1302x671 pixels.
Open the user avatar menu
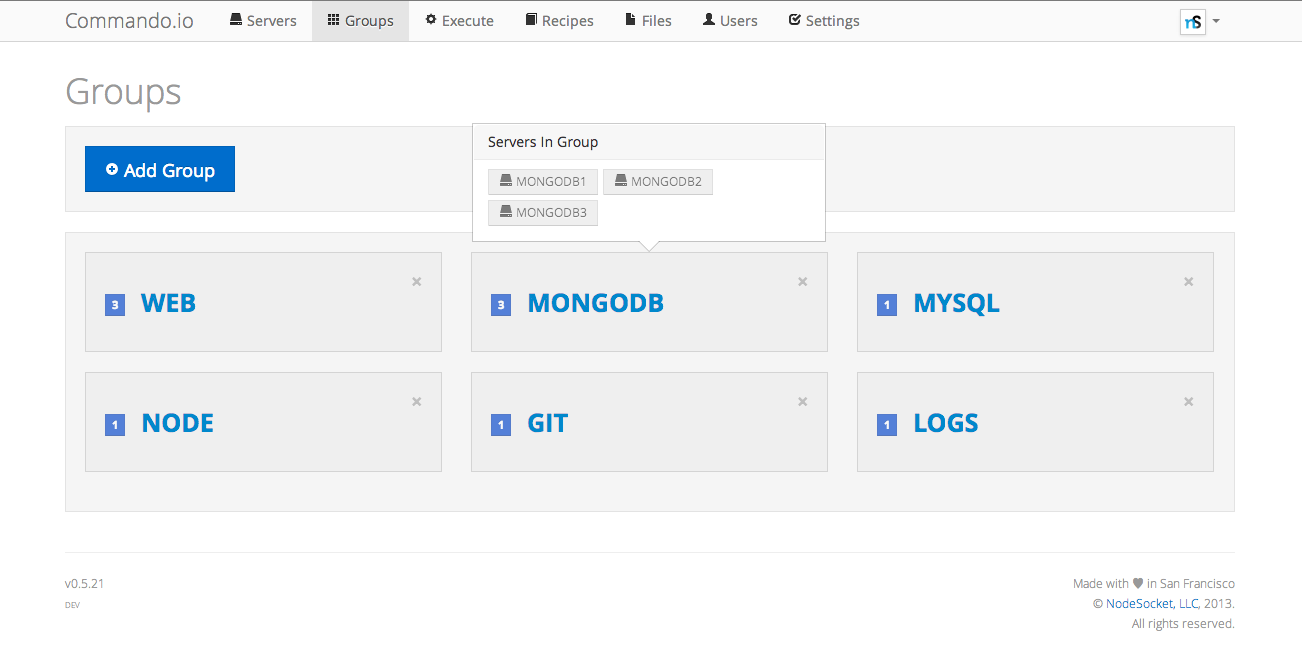[x=1193, y=21]
